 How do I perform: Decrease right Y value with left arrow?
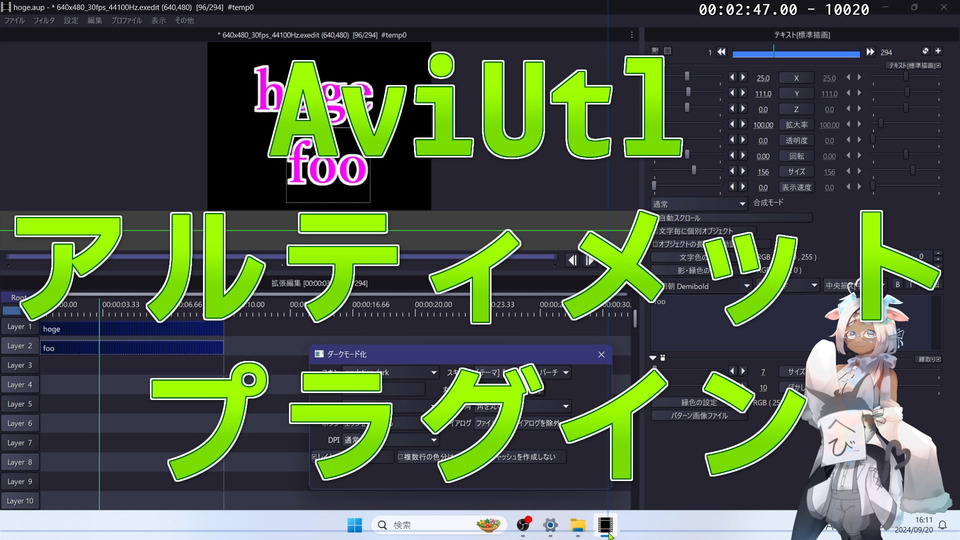849,93
